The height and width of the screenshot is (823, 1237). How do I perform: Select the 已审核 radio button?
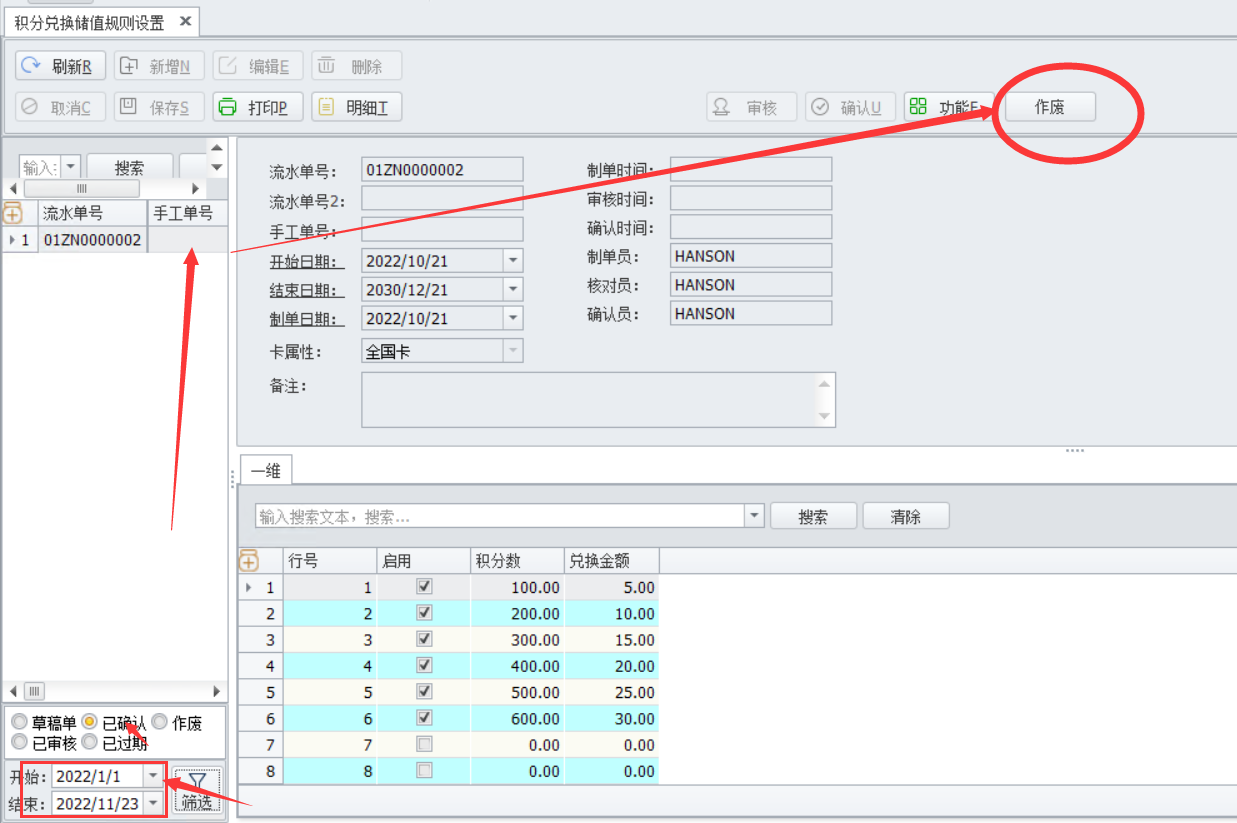coord(19,742)
